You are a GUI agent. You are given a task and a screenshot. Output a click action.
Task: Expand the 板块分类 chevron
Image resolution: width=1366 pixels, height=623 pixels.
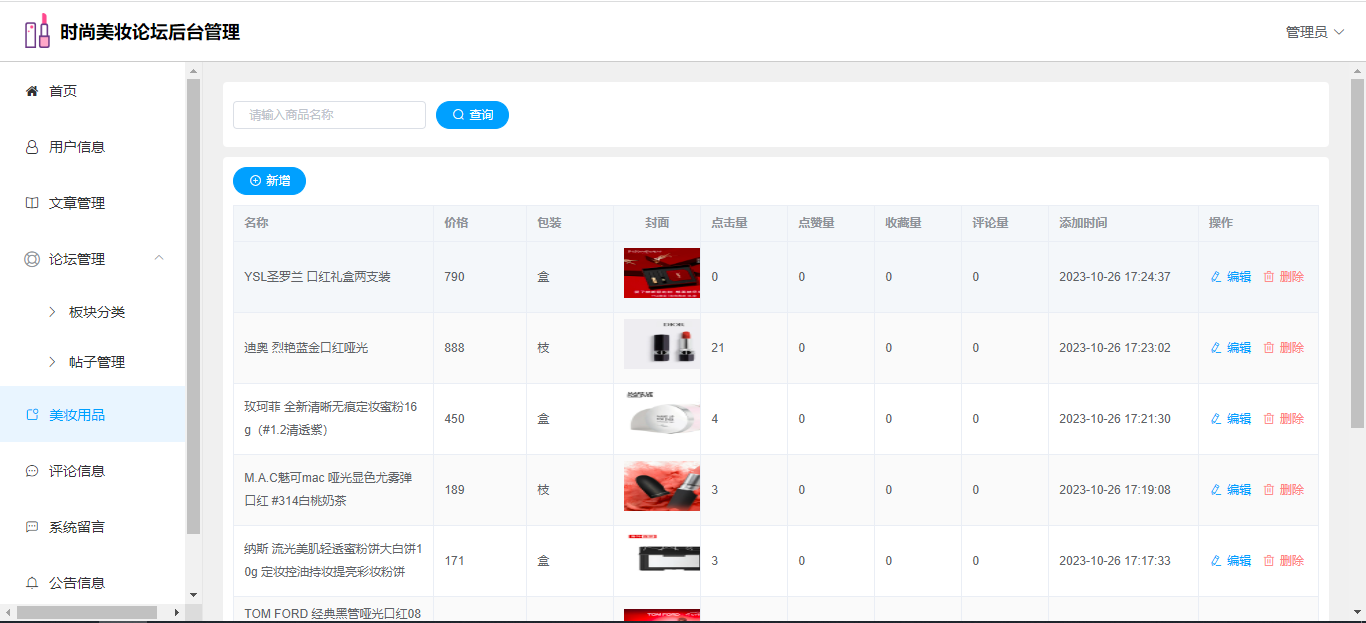click(52, 312)
